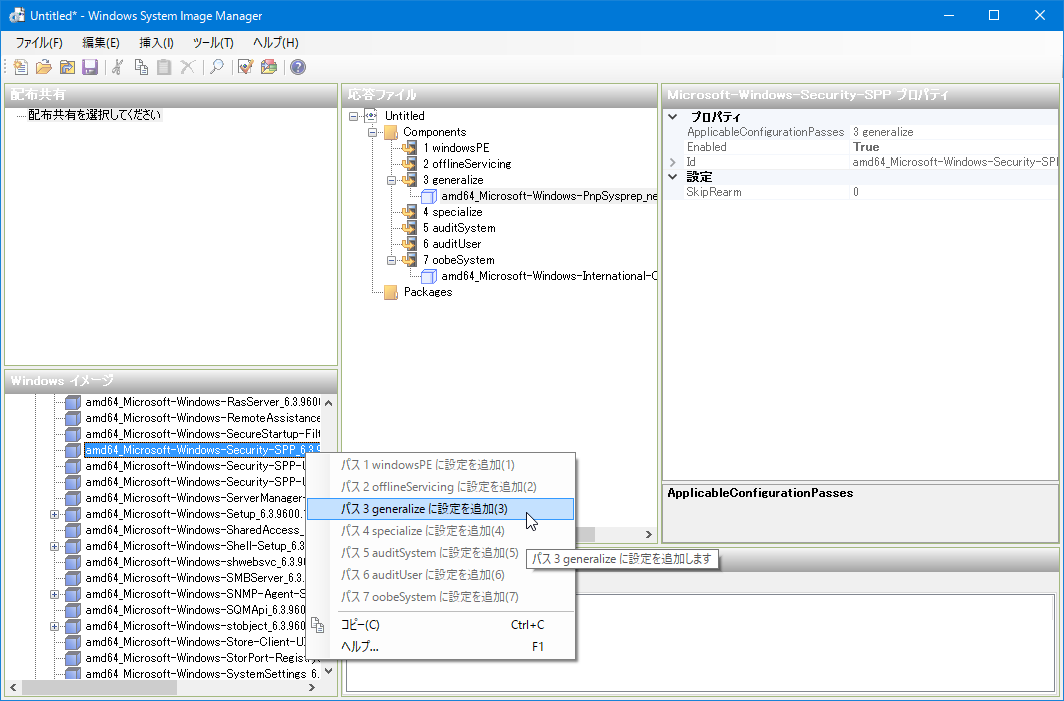Select amd64_Microsoft-Windows-RemoteAssistance component
This screenshot has width=1064, height=701.
tap(202, 418)
